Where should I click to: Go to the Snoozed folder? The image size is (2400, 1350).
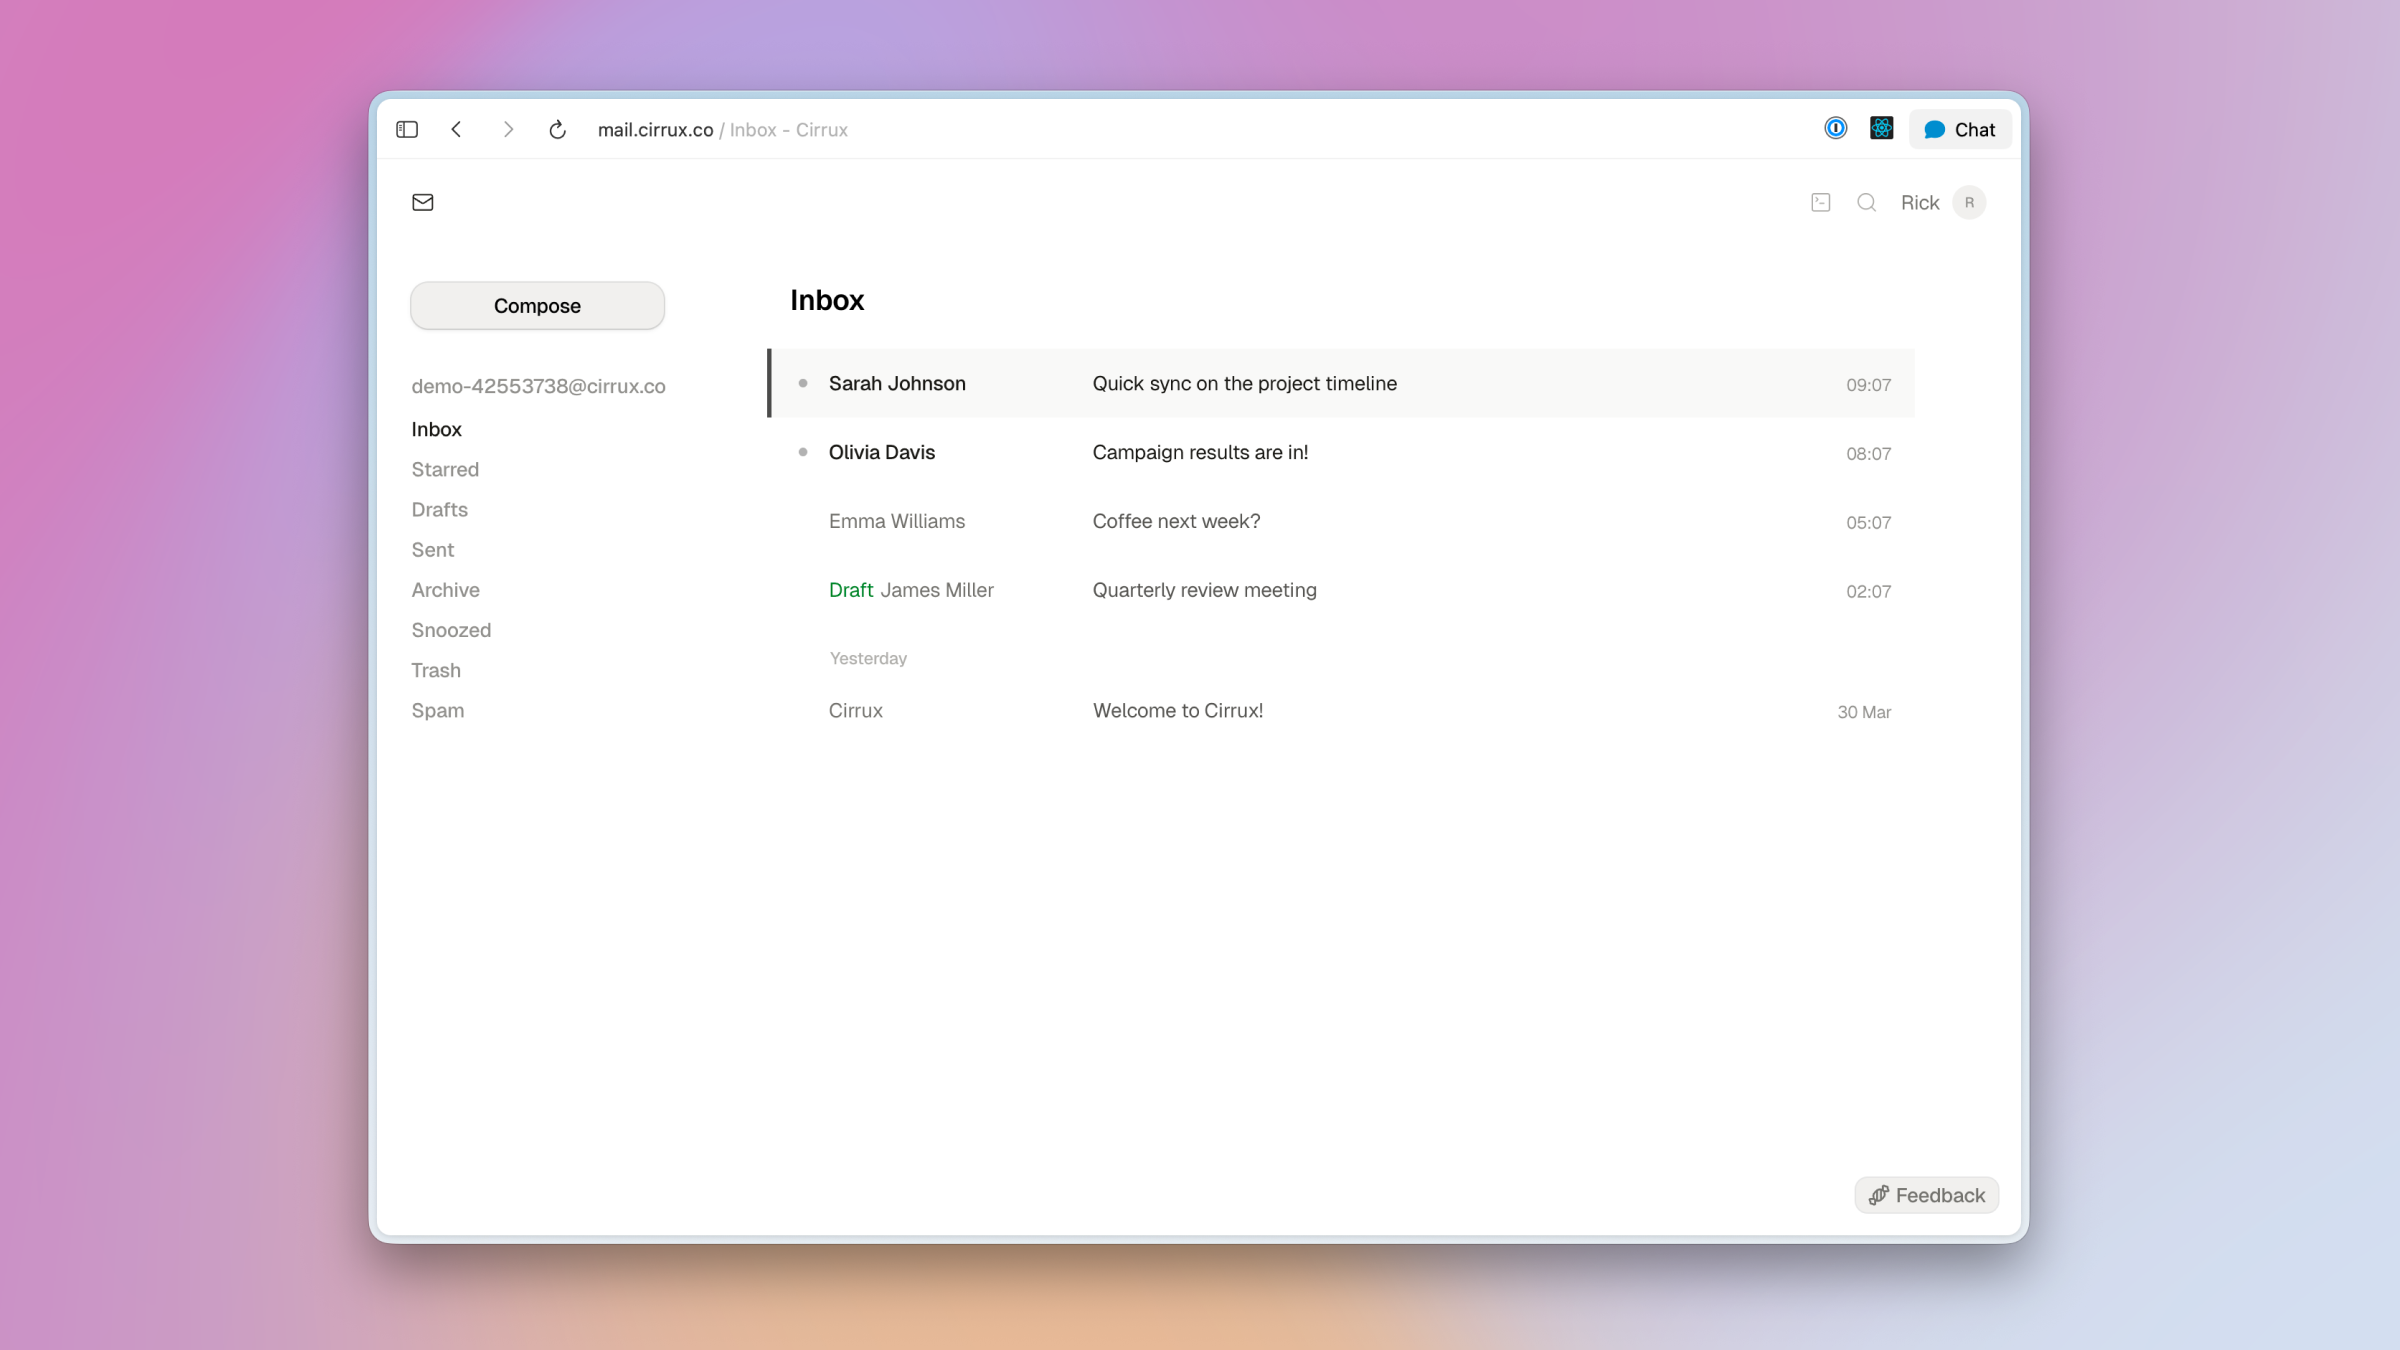pos(451,630)
